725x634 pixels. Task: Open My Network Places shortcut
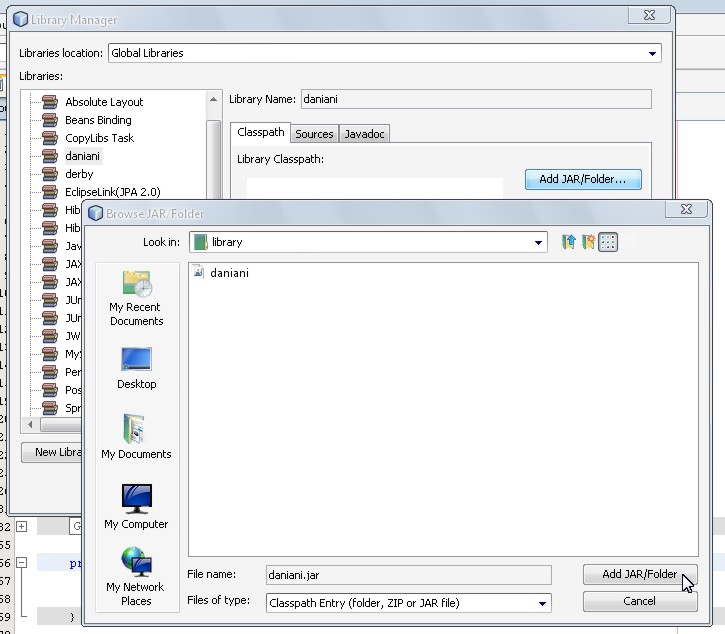136,577
